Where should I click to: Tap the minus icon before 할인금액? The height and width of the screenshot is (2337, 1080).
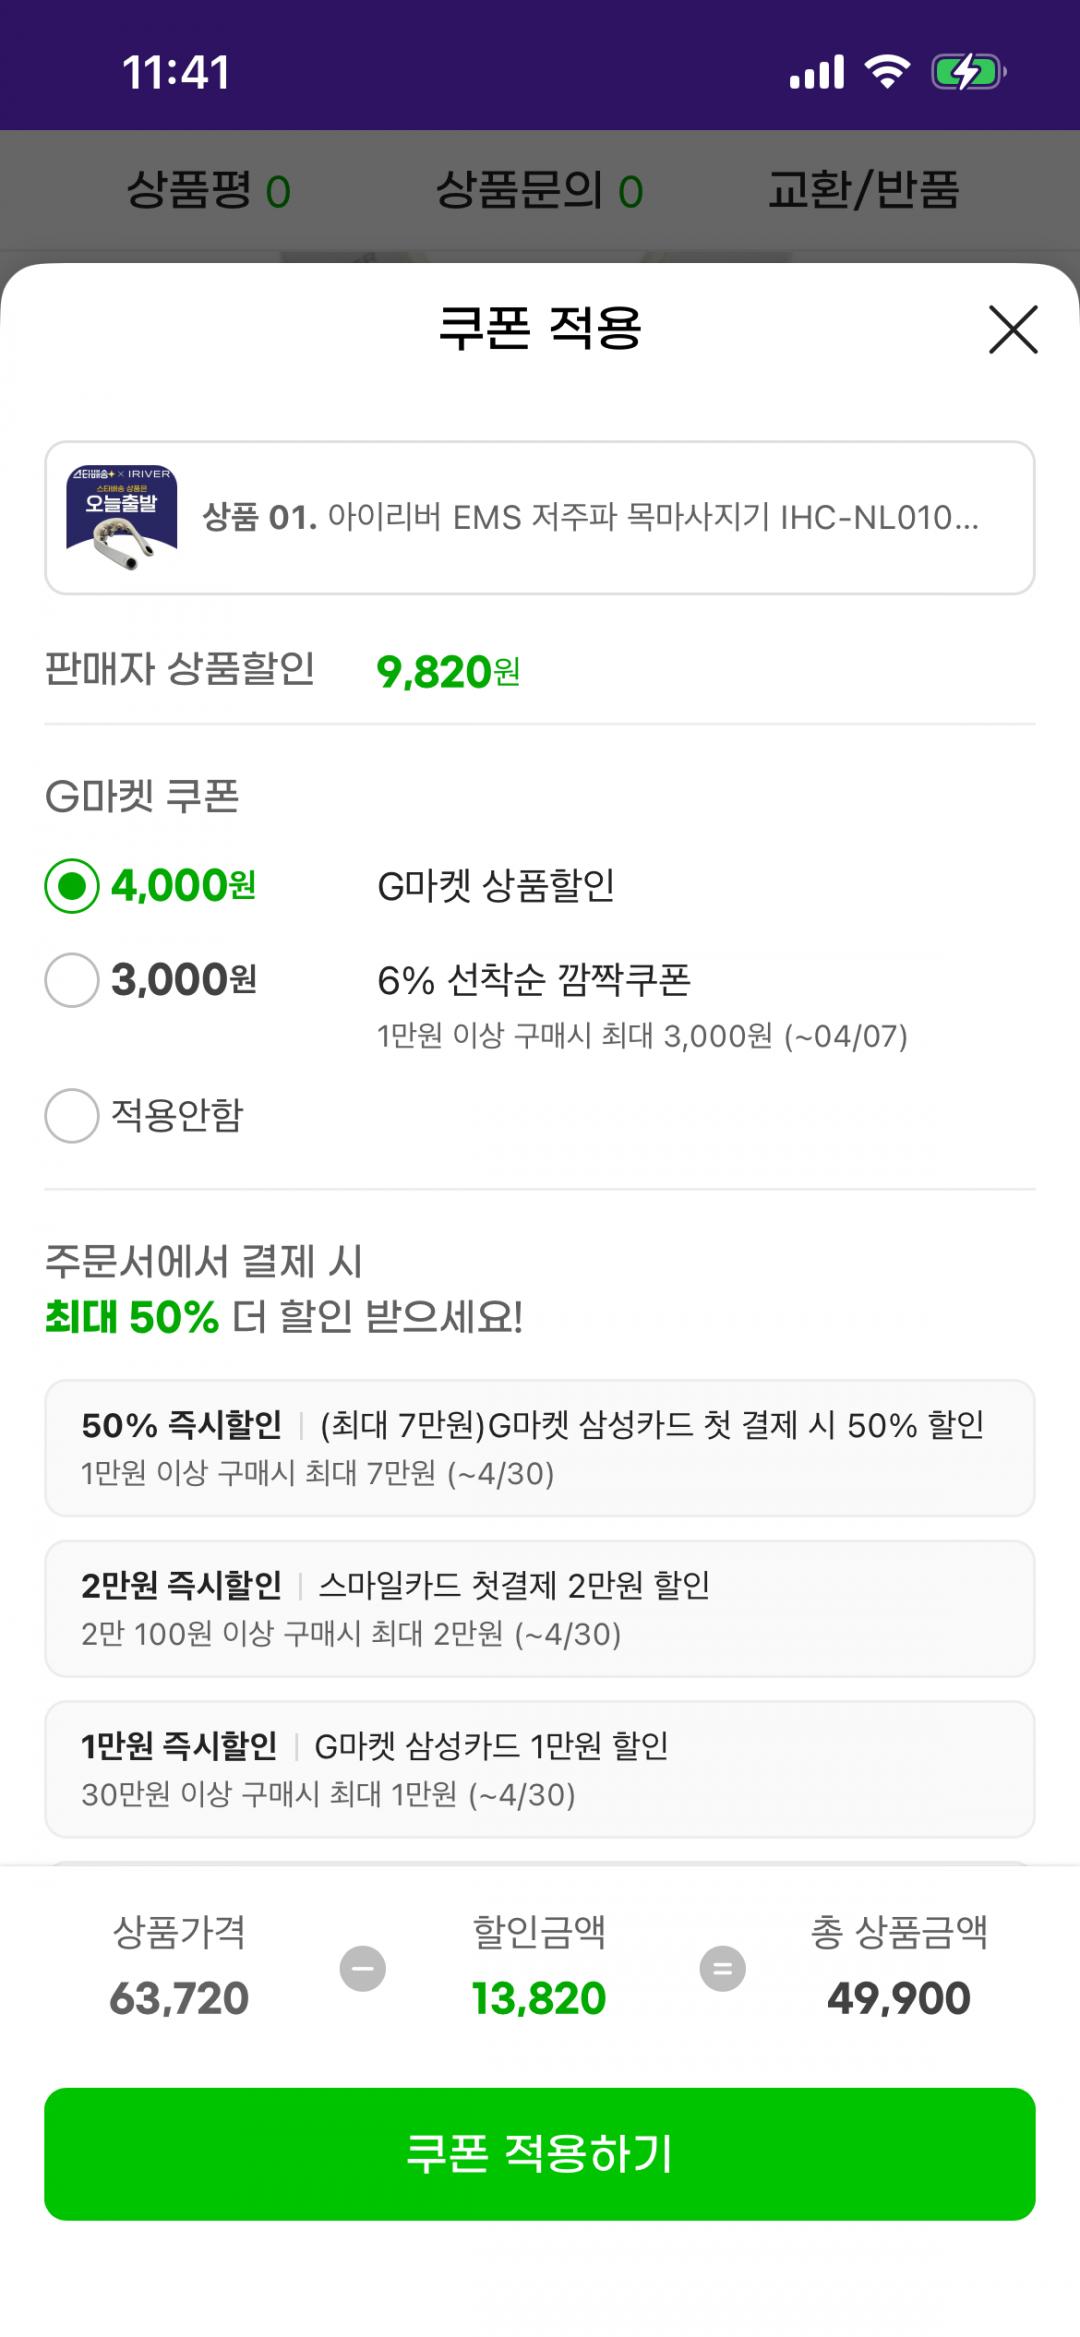tap(363, 1969)
